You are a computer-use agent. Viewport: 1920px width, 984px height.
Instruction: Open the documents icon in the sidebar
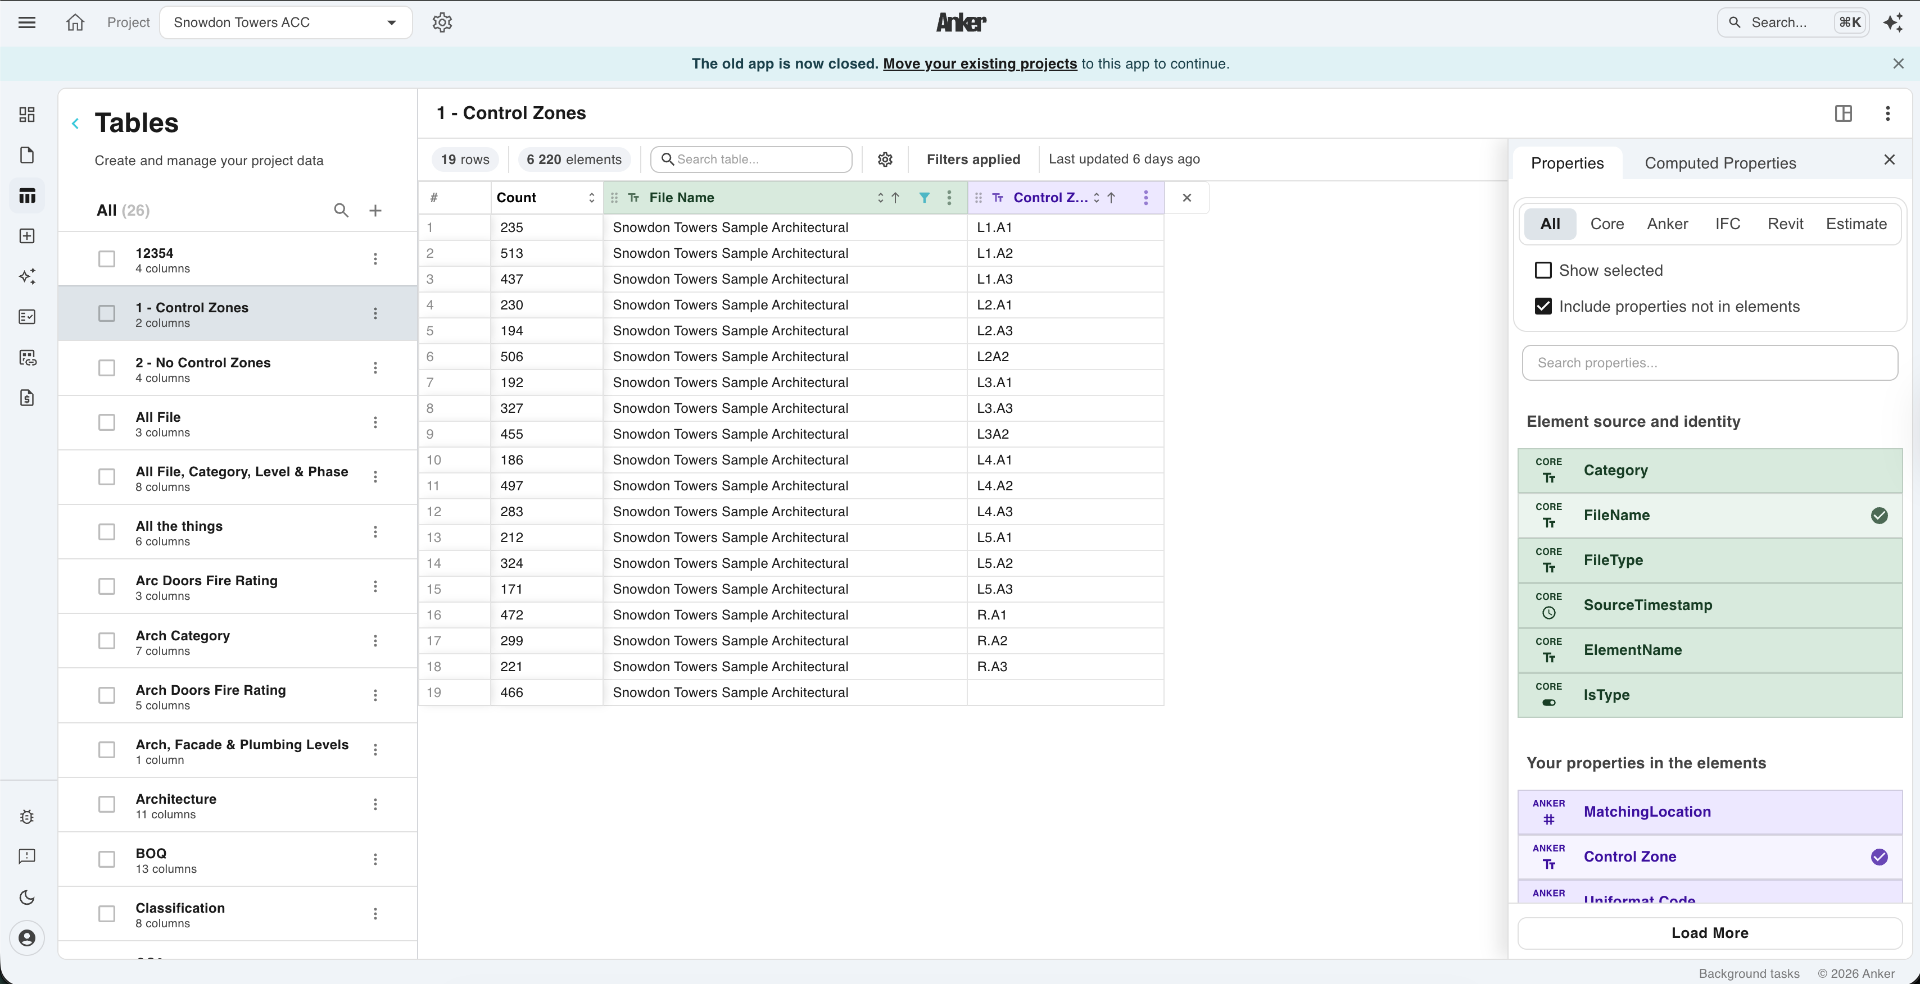[27, 155]
